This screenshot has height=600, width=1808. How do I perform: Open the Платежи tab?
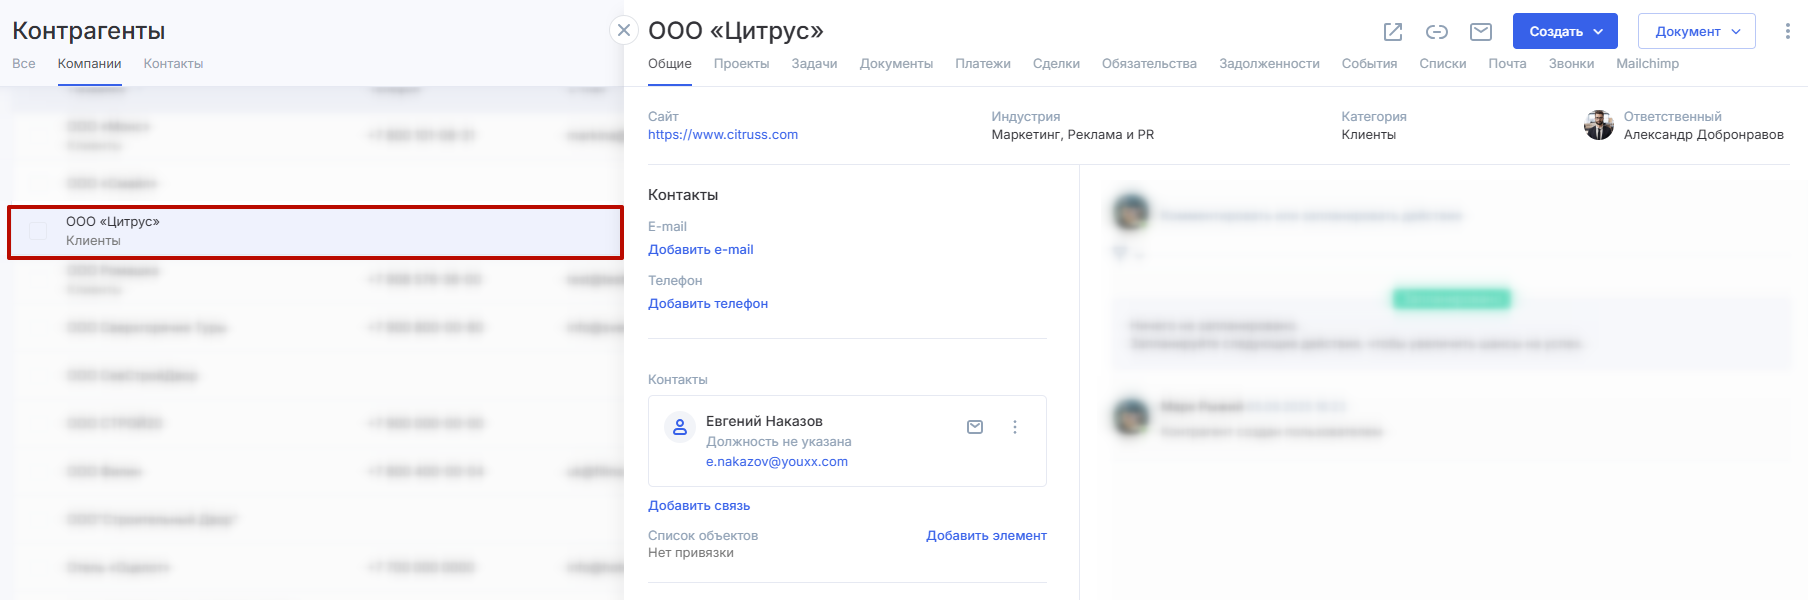click(x=982, y=64)
